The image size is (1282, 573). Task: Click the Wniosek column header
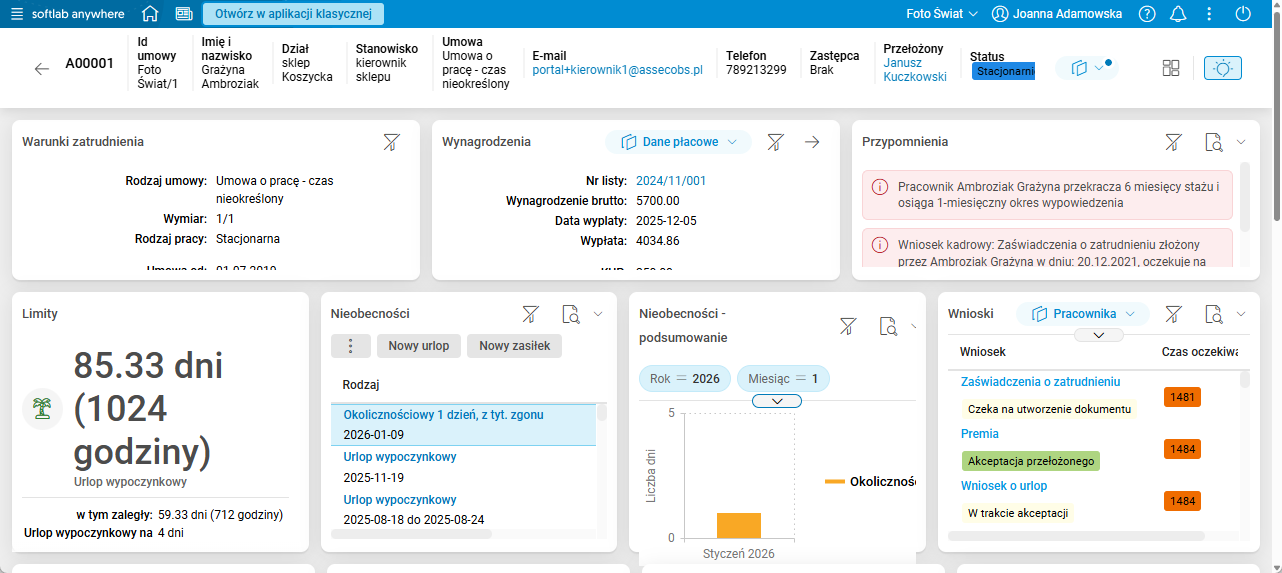(983, 352)
